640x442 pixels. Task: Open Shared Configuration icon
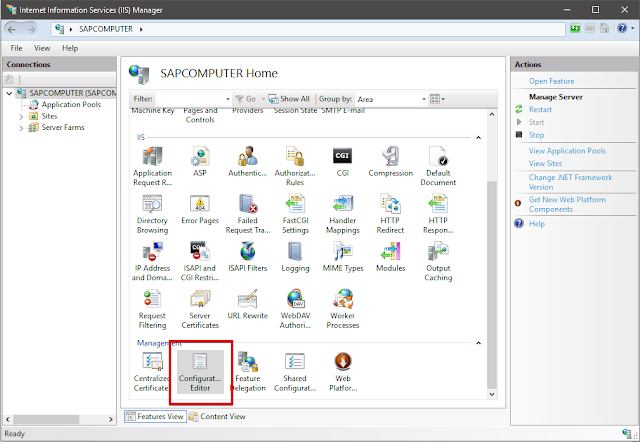(x=295, y=372)
